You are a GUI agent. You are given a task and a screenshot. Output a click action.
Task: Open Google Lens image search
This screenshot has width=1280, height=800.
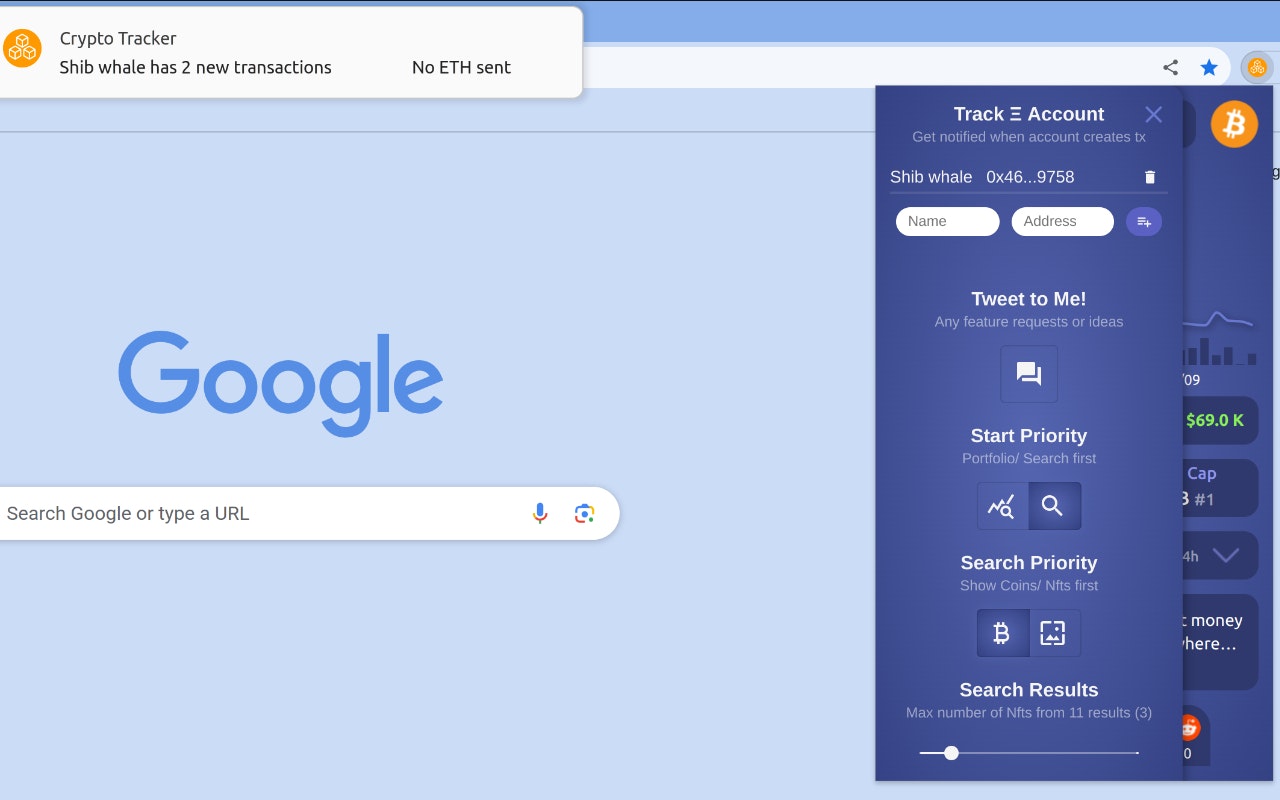click(x=584, y=513)
